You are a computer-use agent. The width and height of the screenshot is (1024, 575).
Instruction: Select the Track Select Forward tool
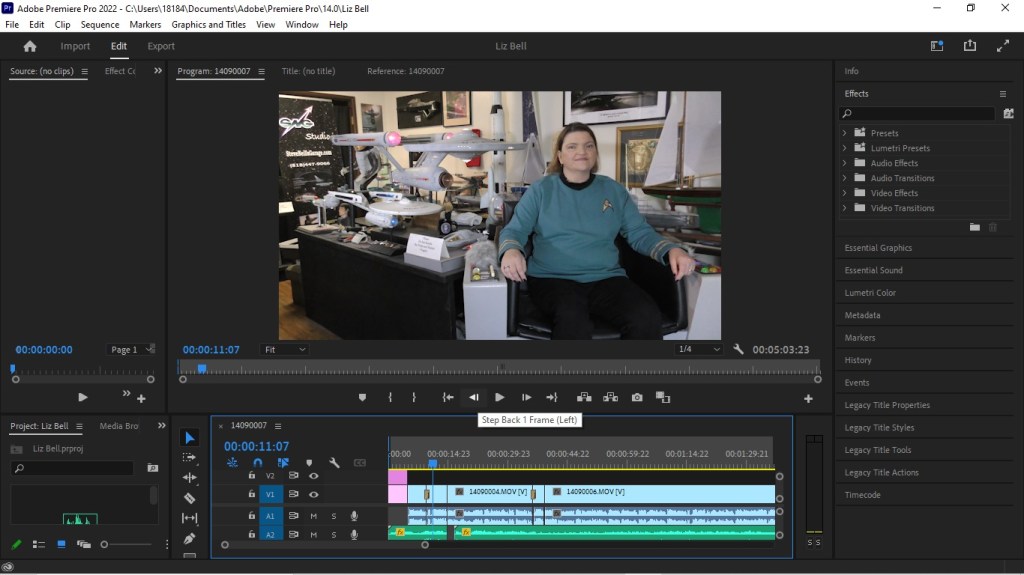pos(190,457)
